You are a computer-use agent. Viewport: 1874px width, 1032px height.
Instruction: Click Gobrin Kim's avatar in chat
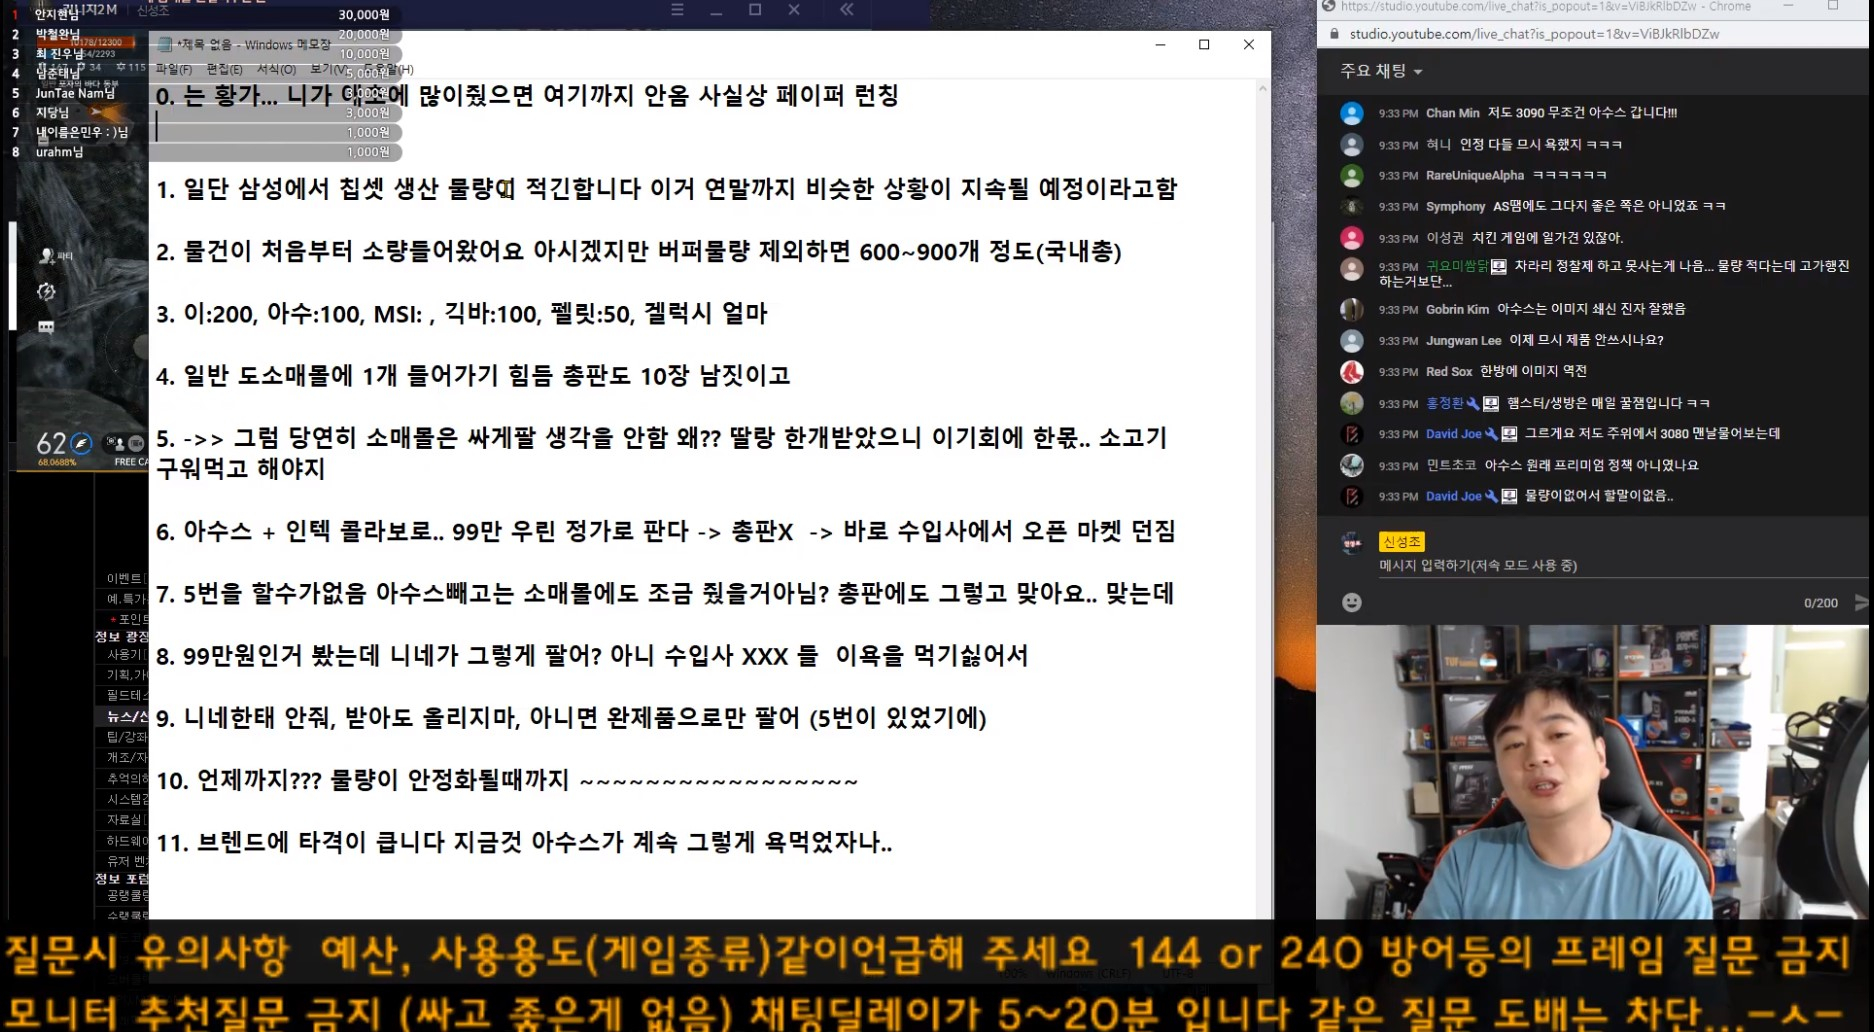1351,310
